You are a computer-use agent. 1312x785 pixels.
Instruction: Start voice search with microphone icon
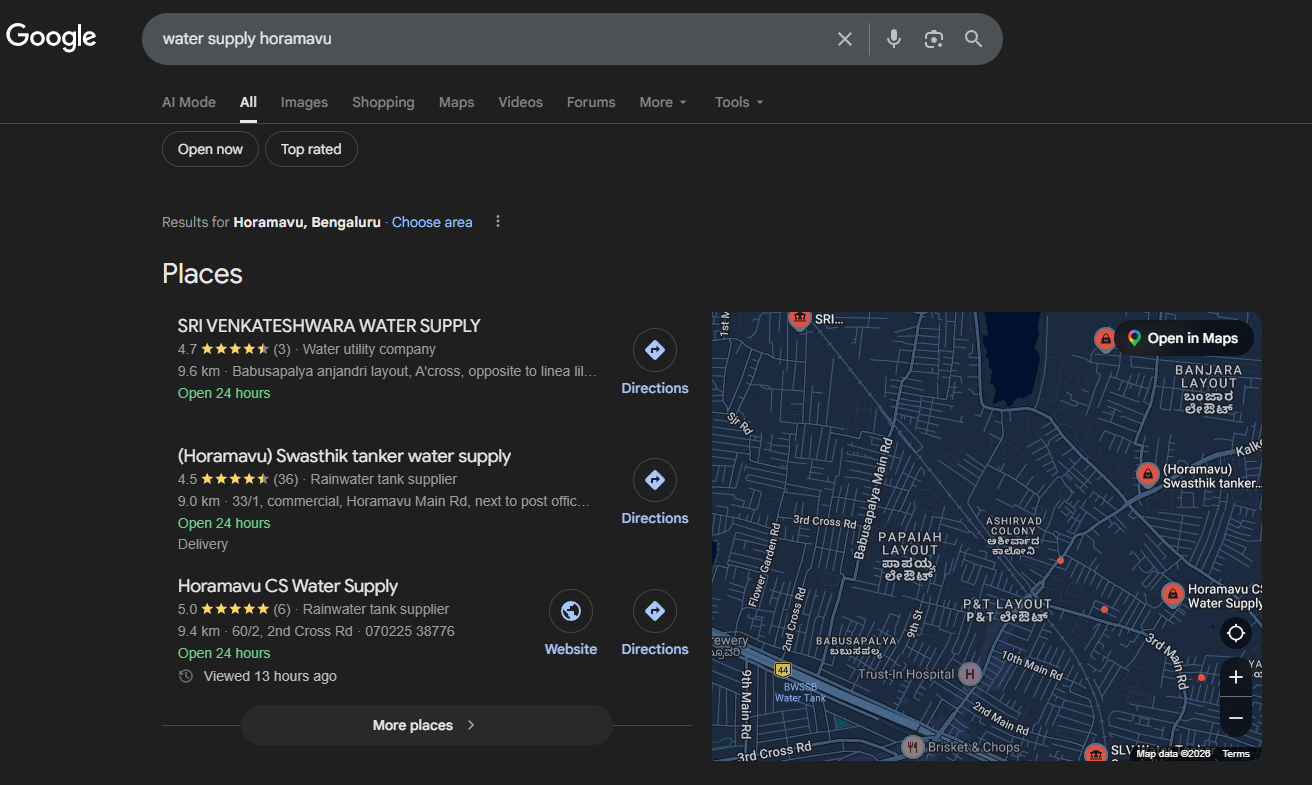tap(893, 39)
